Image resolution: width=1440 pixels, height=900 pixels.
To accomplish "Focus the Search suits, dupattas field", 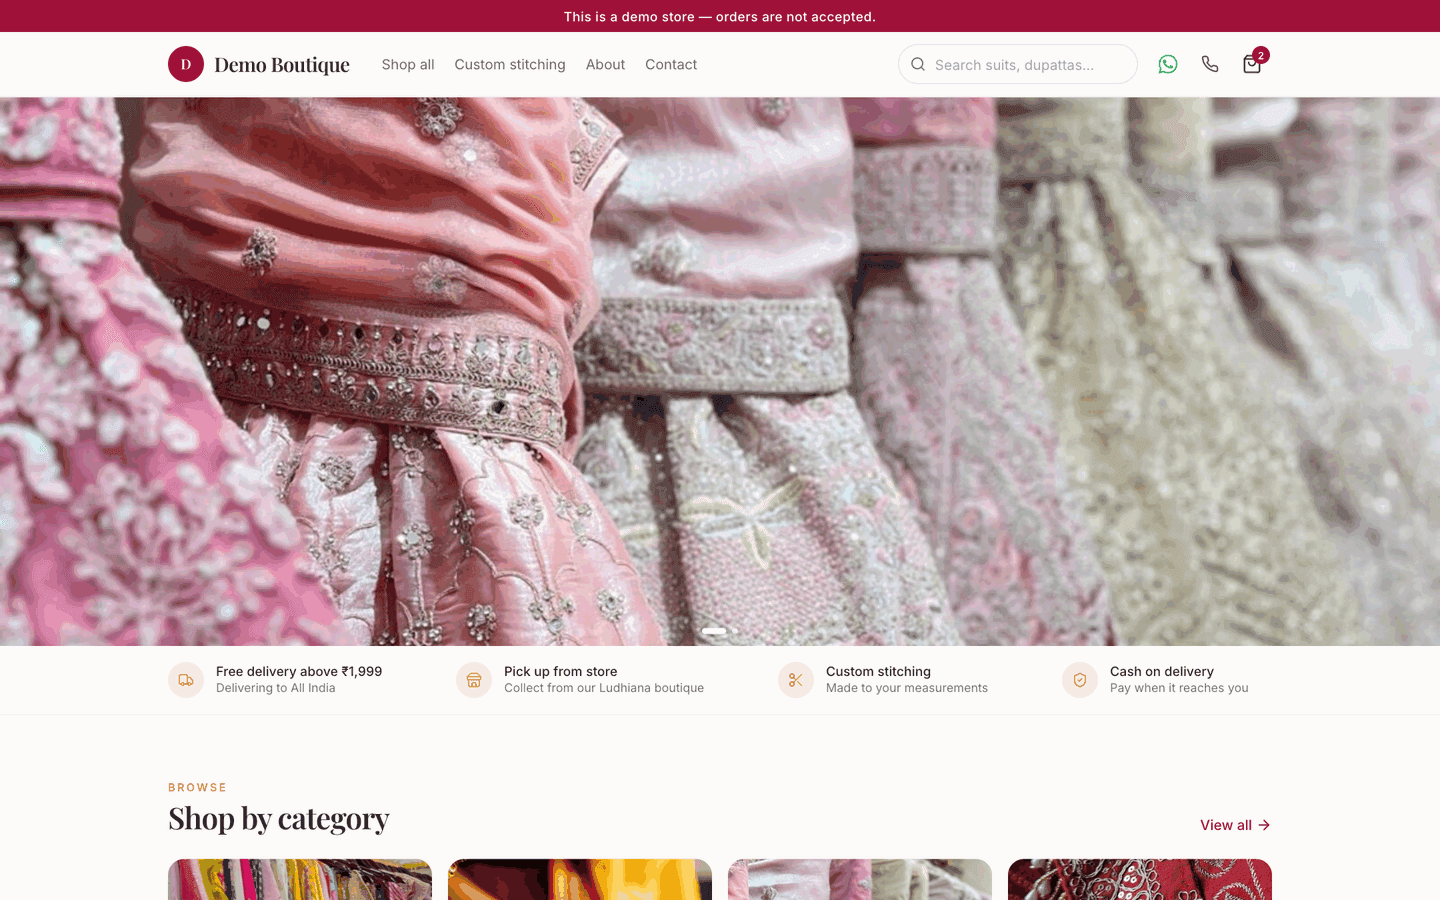I will click(1018, 64).
